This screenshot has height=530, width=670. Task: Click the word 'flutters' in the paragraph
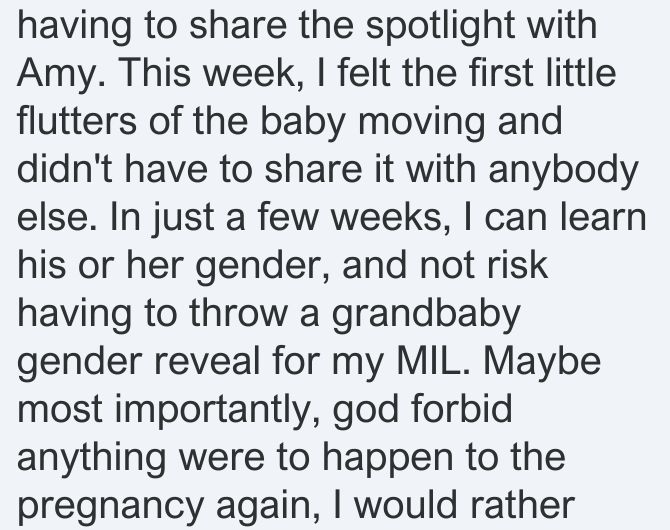77,121
